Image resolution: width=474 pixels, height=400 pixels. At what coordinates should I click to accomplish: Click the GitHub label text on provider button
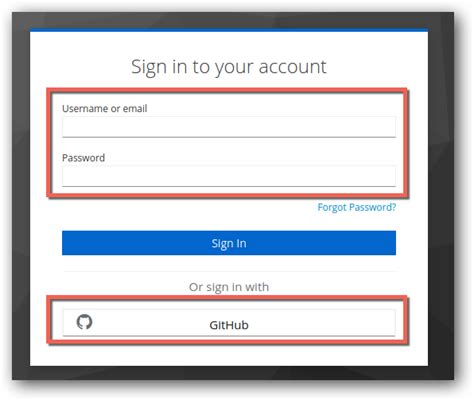pos(229,325)
